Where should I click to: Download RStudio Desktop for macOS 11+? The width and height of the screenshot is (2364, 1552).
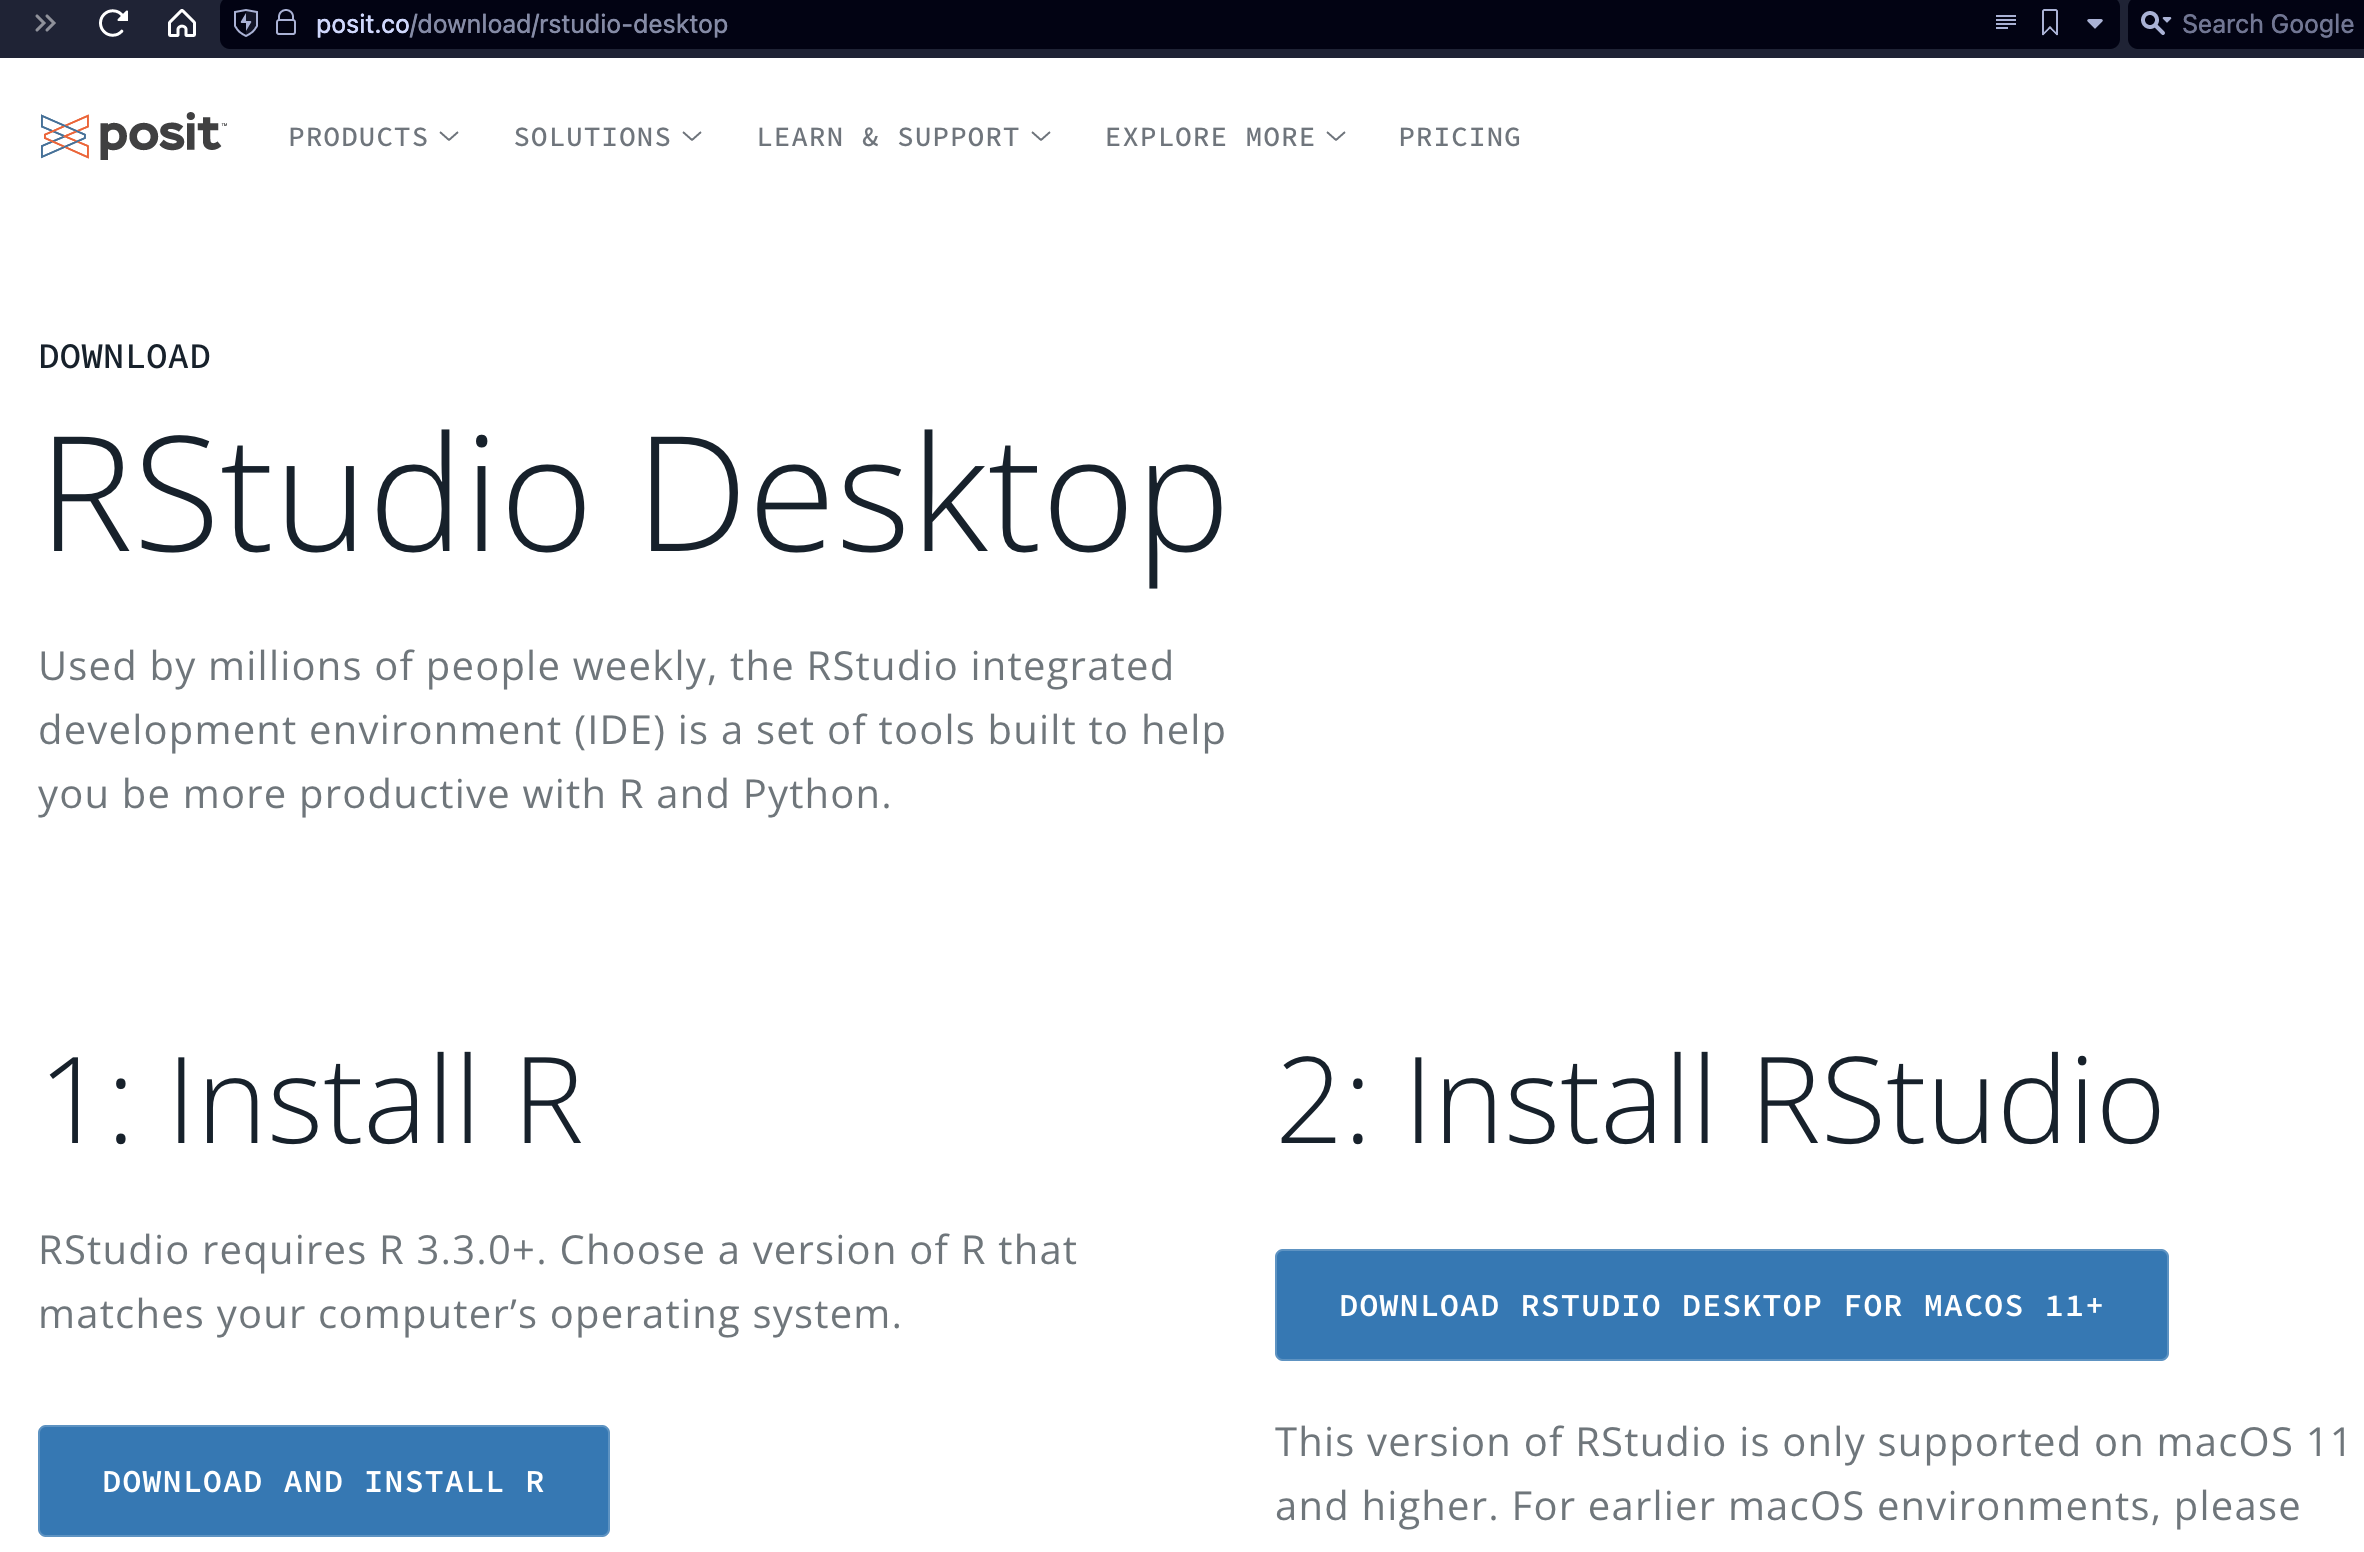(1721, 1305)
